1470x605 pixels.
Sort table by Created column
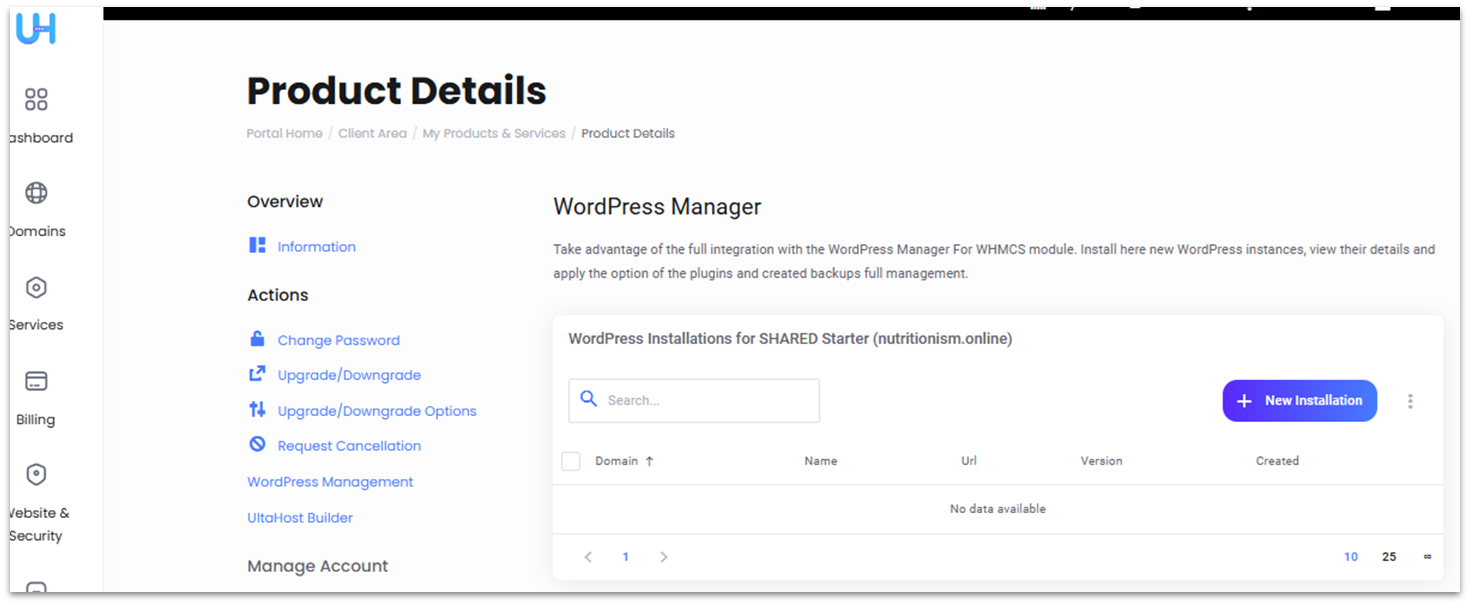[x=1277, y=461]
